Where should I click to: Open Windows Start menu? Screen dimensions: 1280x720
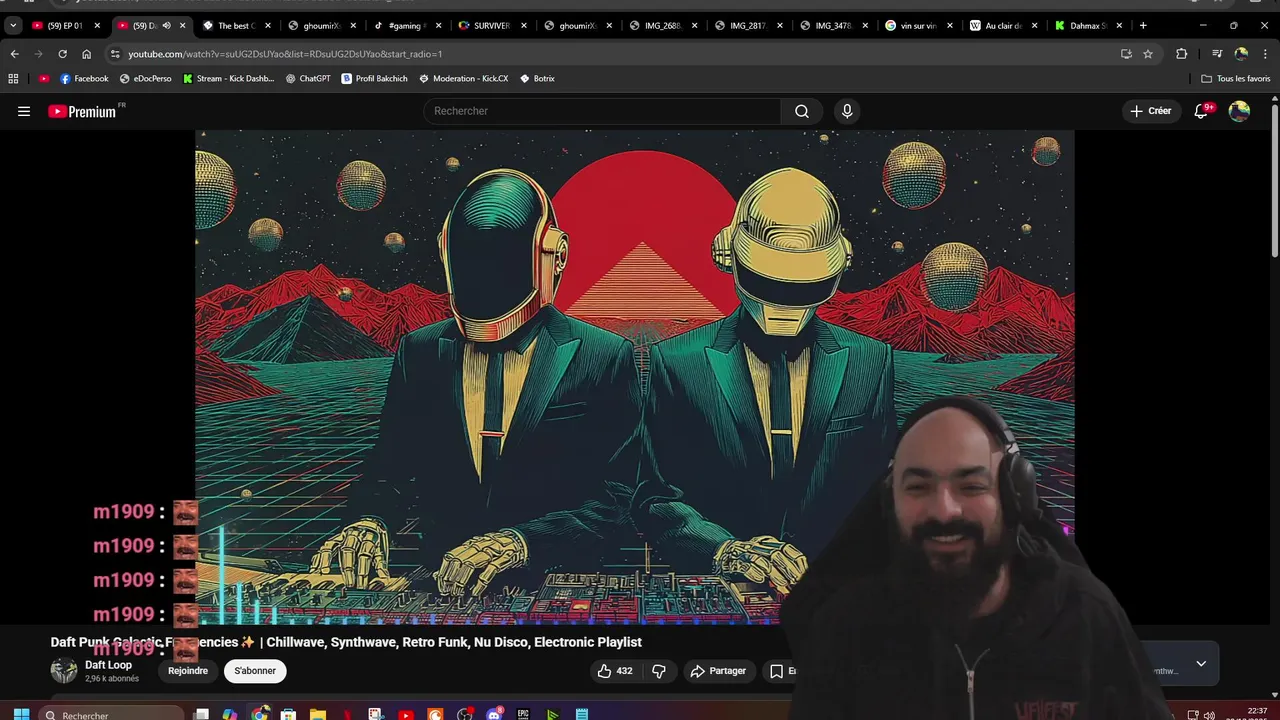(21, 714)
